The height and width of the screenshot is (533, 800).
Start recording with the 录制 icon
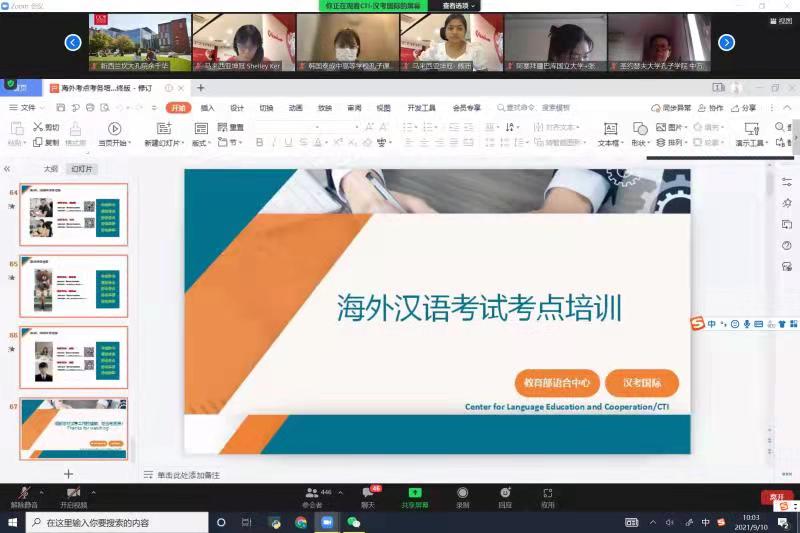pos(462,494)
